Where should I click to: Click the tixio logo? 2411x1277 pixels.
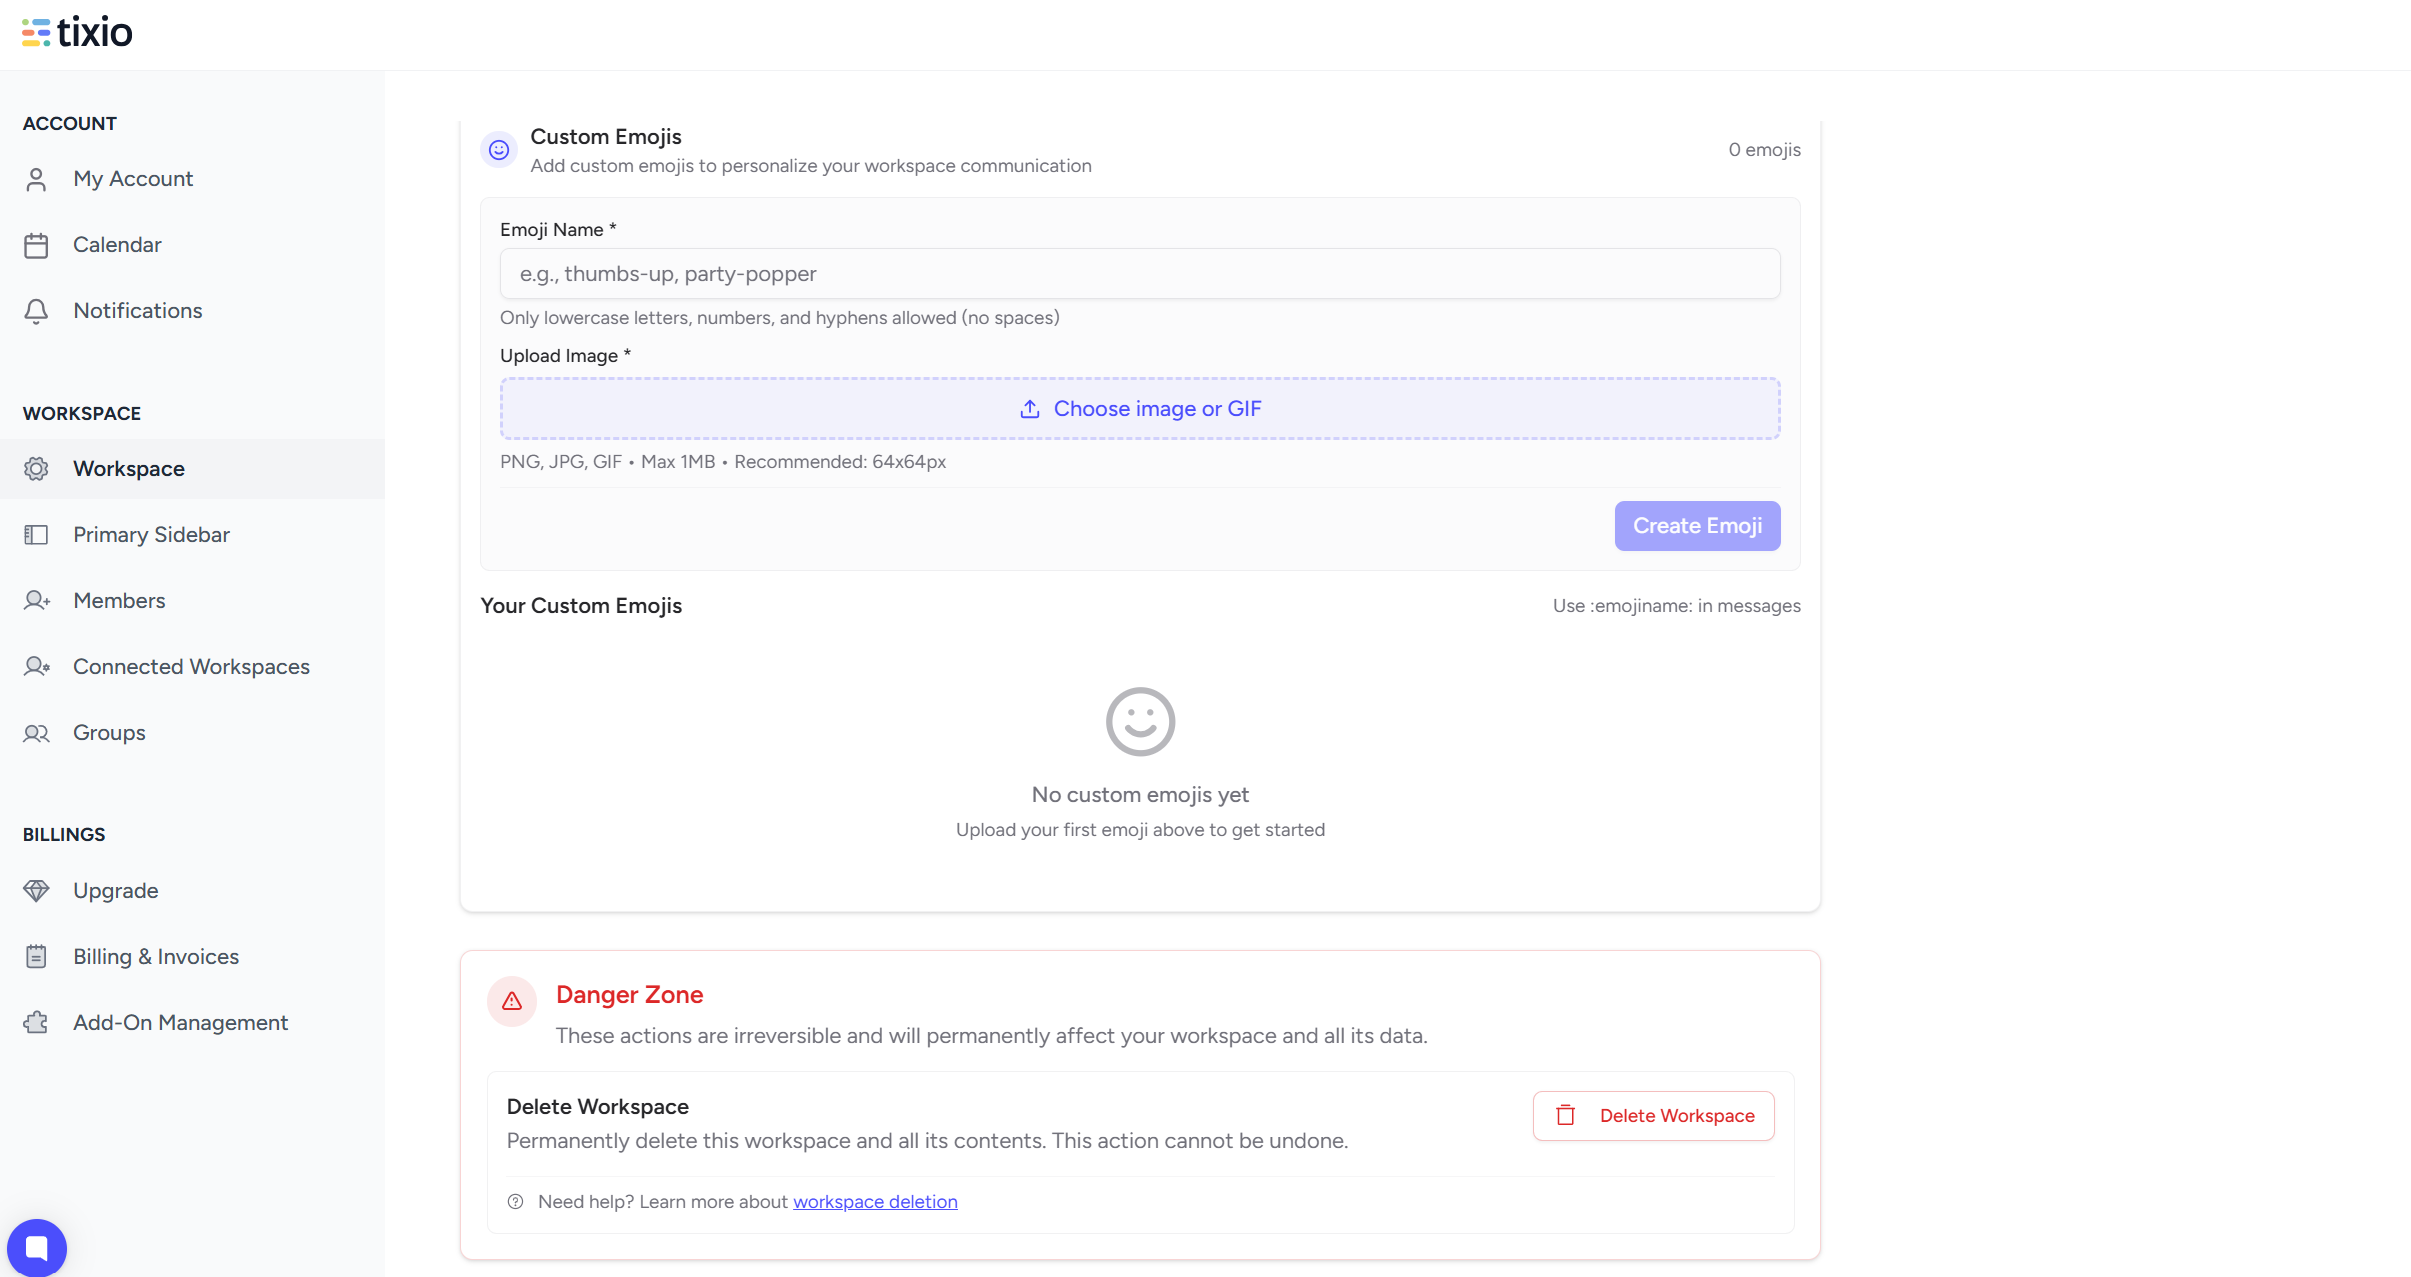(77, 32)
